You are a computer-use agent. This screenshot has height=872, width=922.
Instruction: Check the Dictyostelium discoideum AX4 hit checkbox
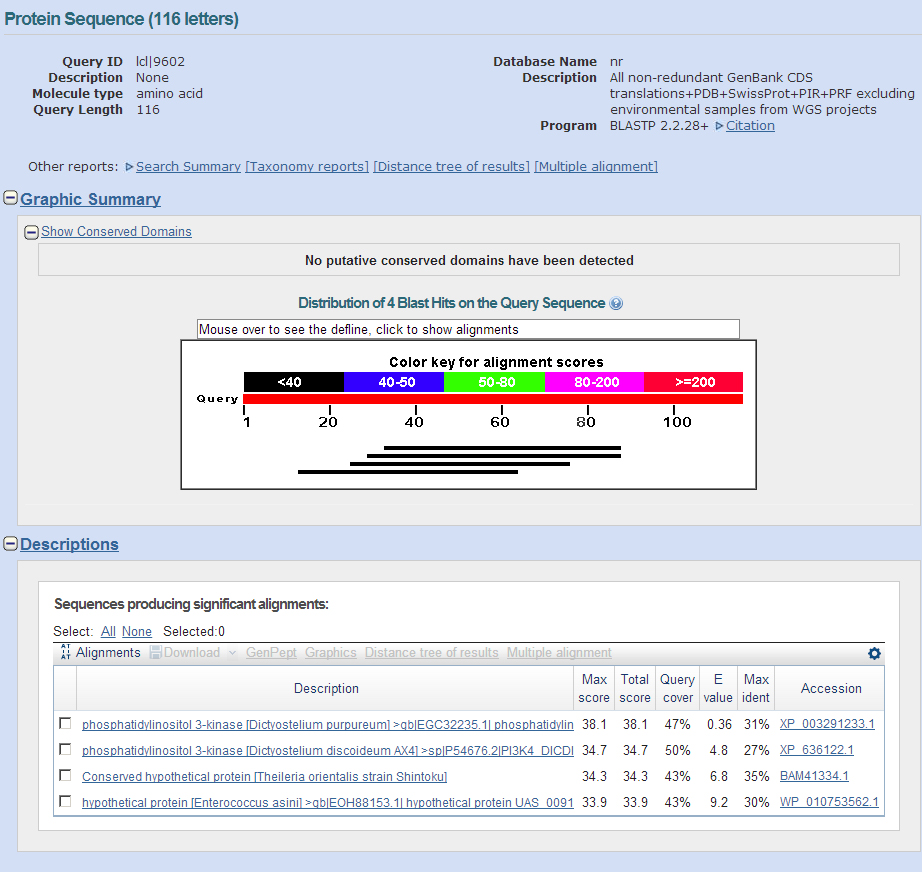65,749
